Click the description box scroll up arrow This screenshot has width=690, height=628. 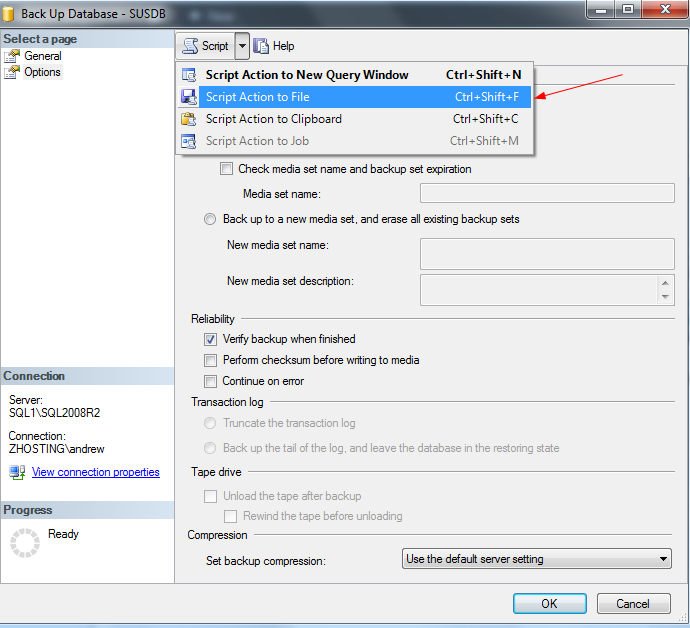point(665,283)
